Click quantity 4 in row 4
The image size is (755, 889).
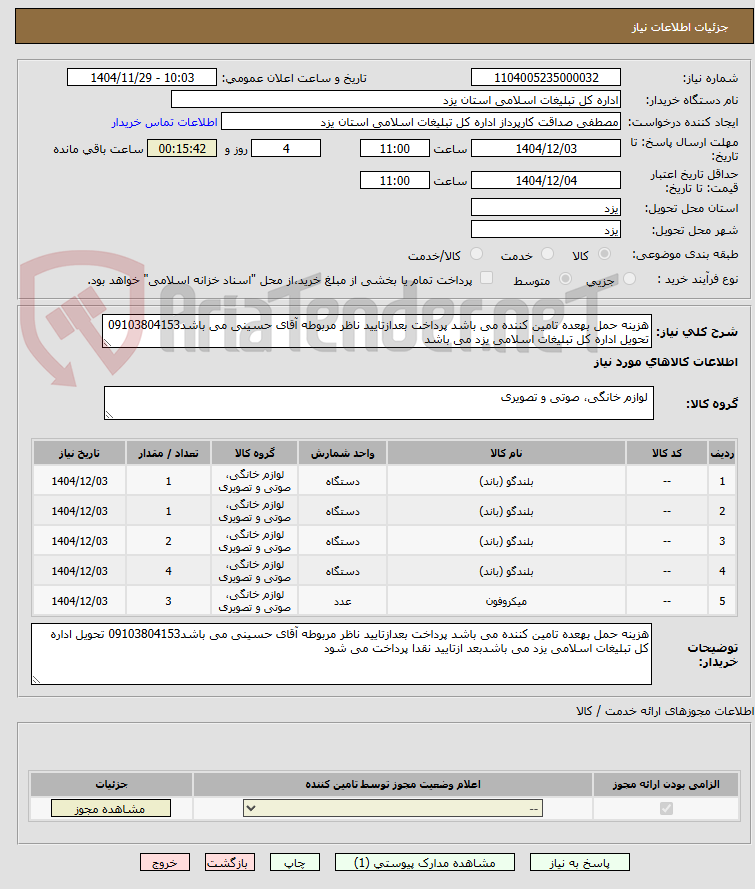click(168, 572)
